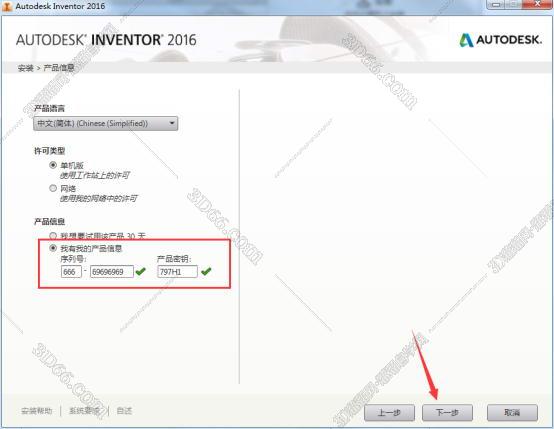Click the 产品信息 breadcrumb text
Viewport: 554px width, 429px height.
pyautogui.click(x=59, y=68)
